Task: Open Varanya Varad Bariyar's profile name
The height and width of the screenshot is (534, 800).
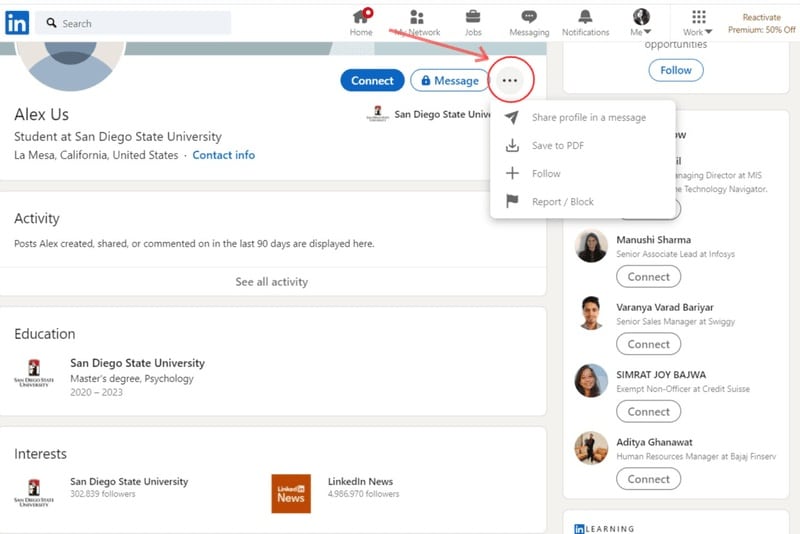Action: pos(665,308)
